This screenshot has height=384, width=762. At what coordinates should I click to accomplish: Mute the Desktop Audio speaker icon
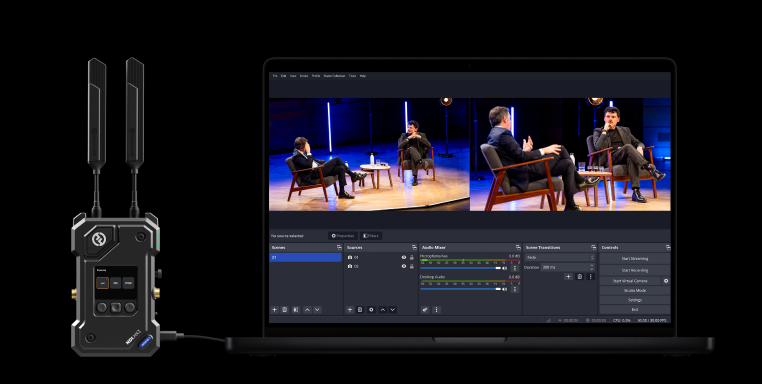click(x=504, y=289)
